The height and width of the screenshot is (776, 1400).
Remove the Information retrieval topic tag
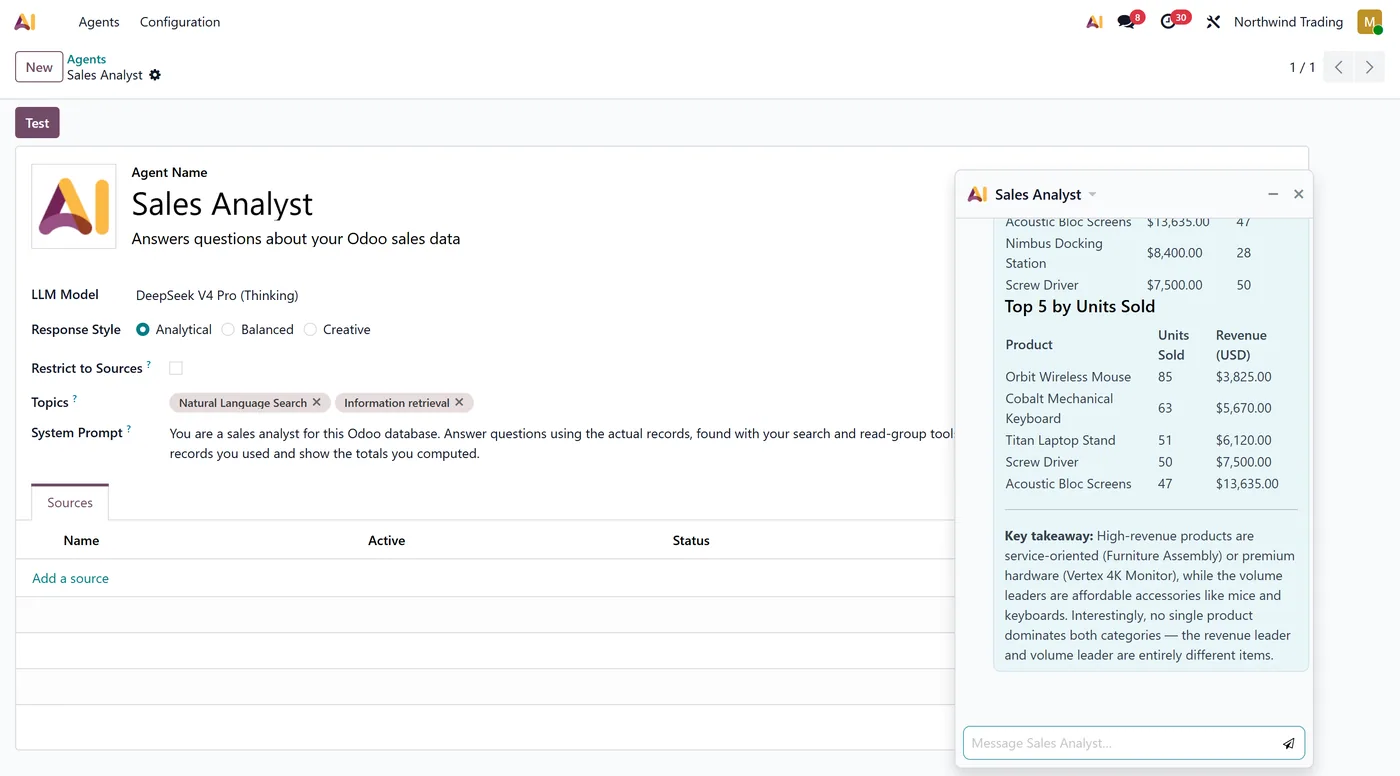point(459,402)
